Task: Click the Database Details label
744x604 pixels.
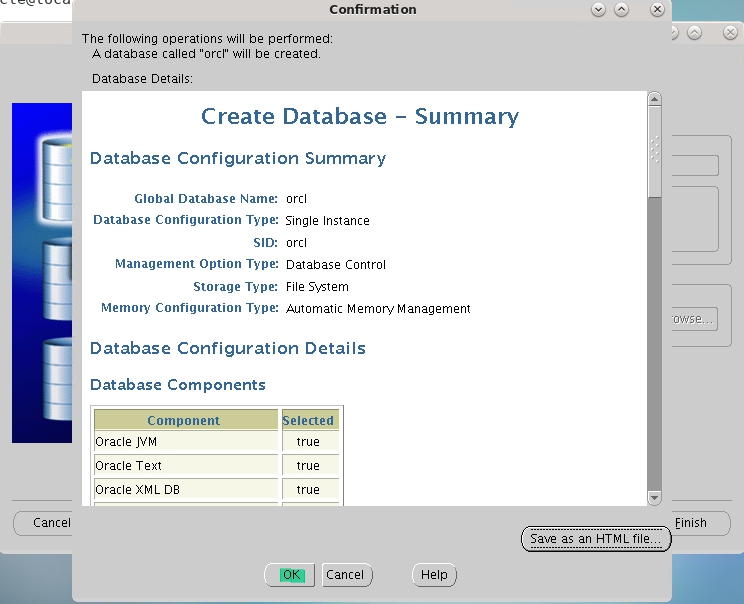Action: click(x=142, y=79)
